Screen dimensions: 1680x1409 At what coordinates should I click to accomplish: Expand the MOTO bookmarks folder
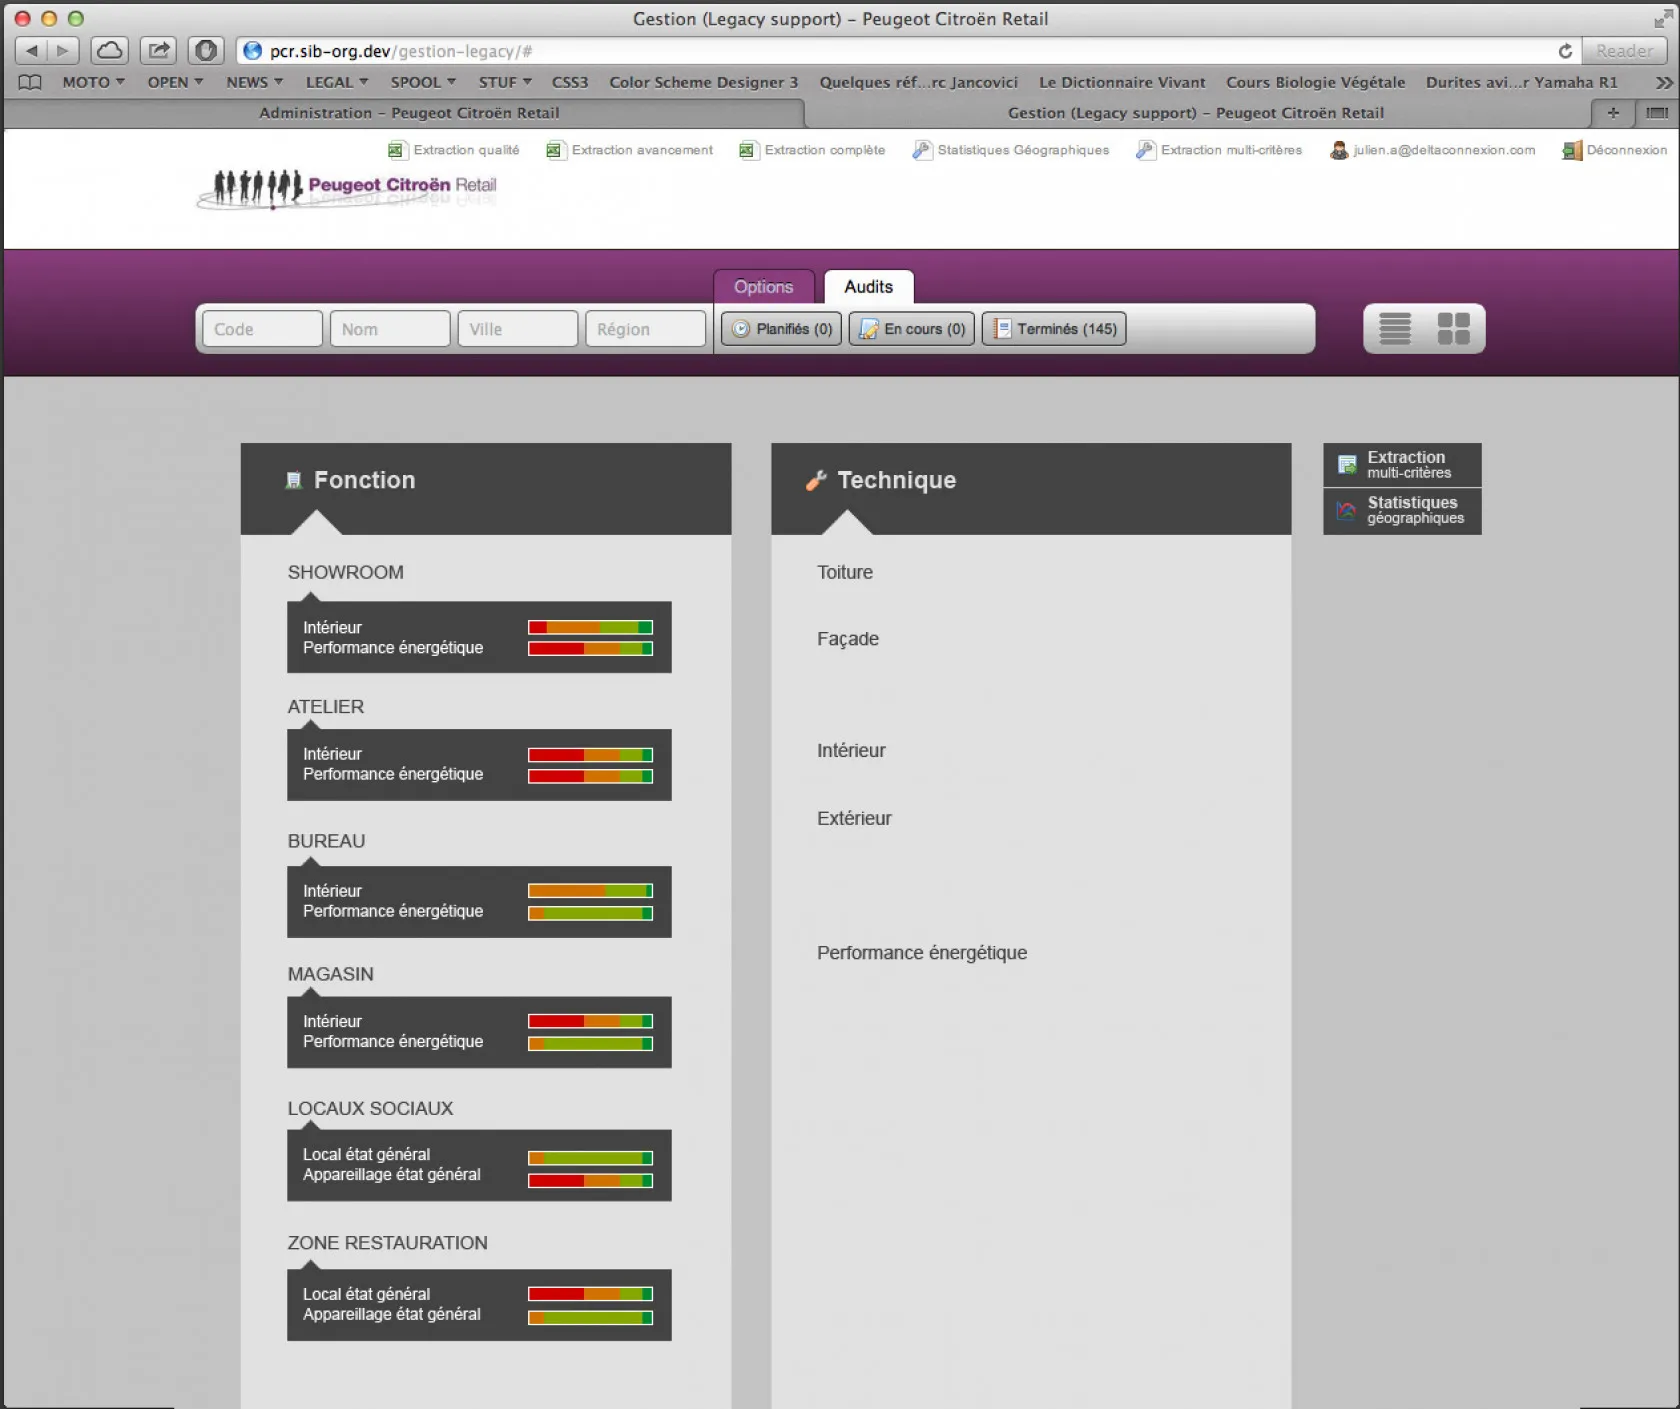point(92,82)
